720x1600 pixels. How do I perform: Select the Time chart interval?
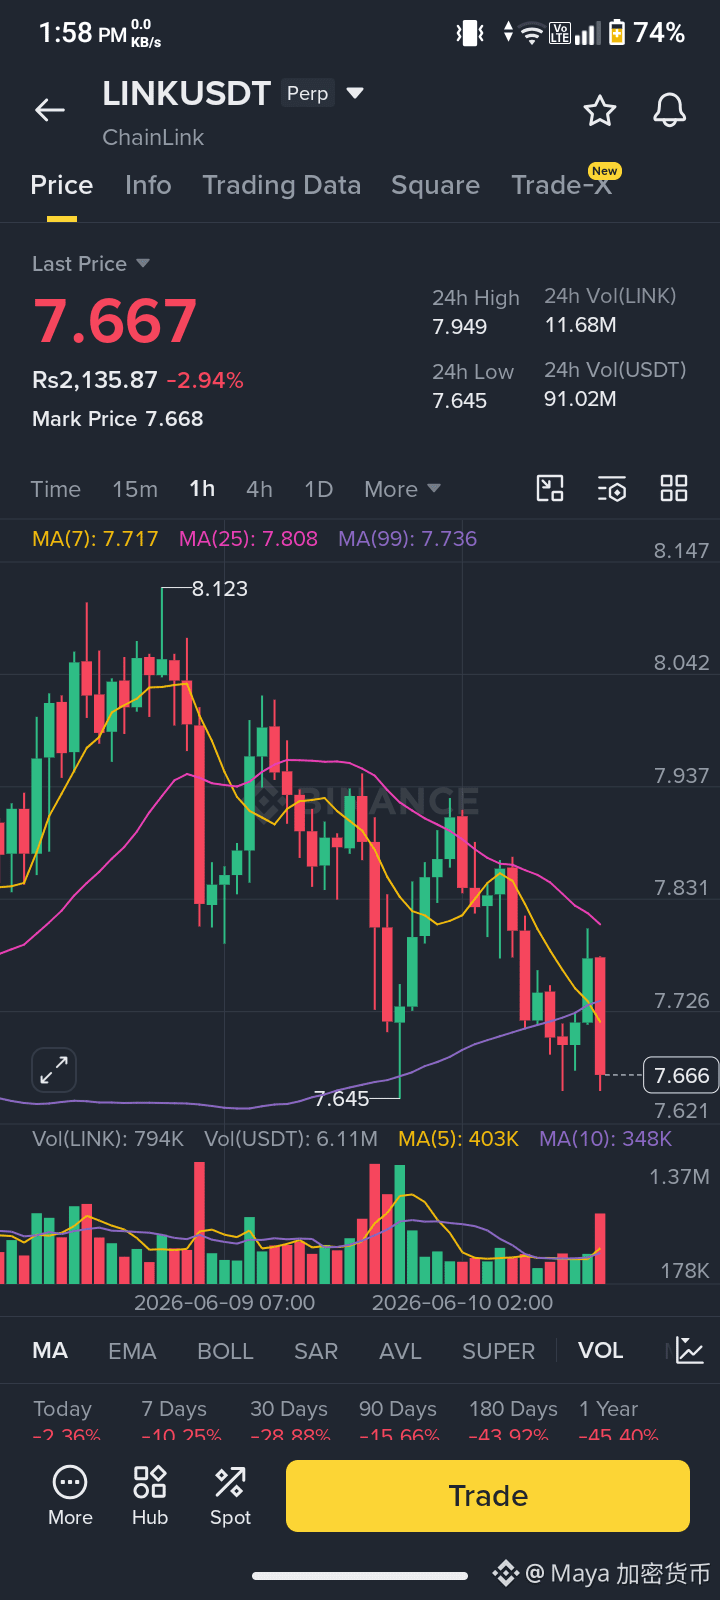click(55, 489)
